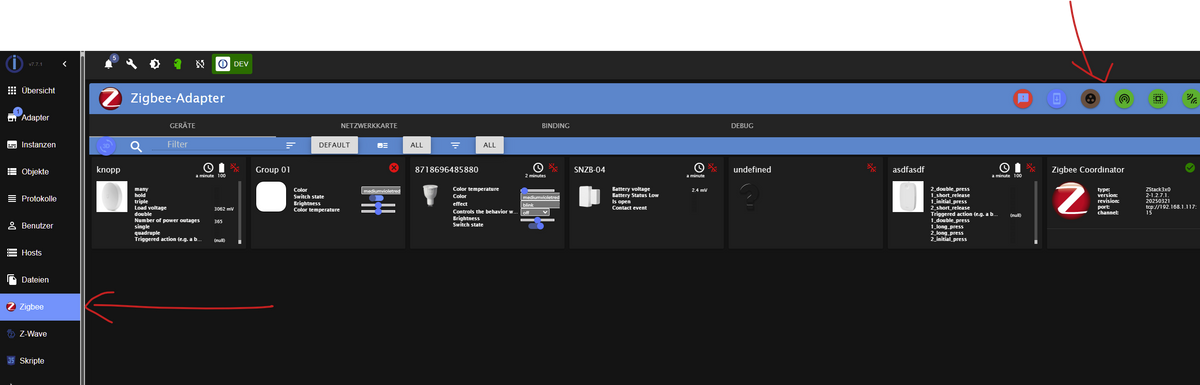The height and width of the screenshot is (385, 1200).
Task: Click the green pairing broadcast icon
Action: coord(1125,99)
